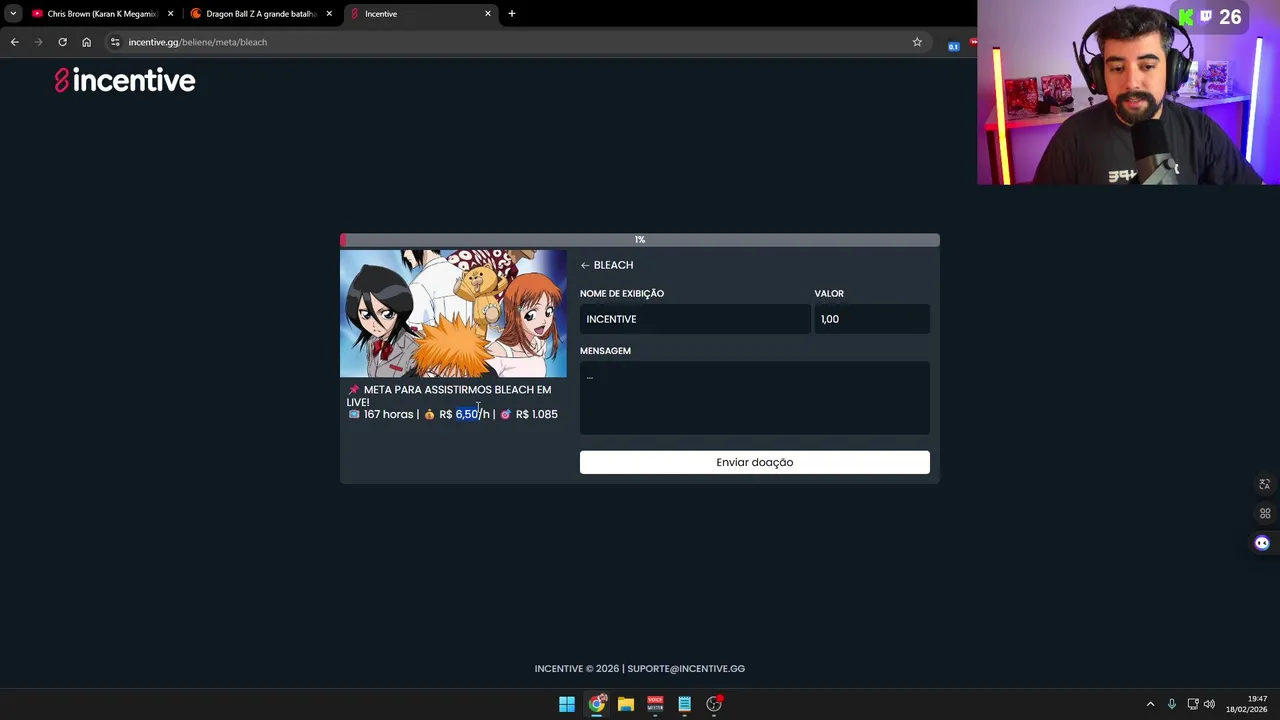The width and height of the screenshot is (1280, 720).
Task: Go to the browser home page
Action: click(x=86, y=42)
